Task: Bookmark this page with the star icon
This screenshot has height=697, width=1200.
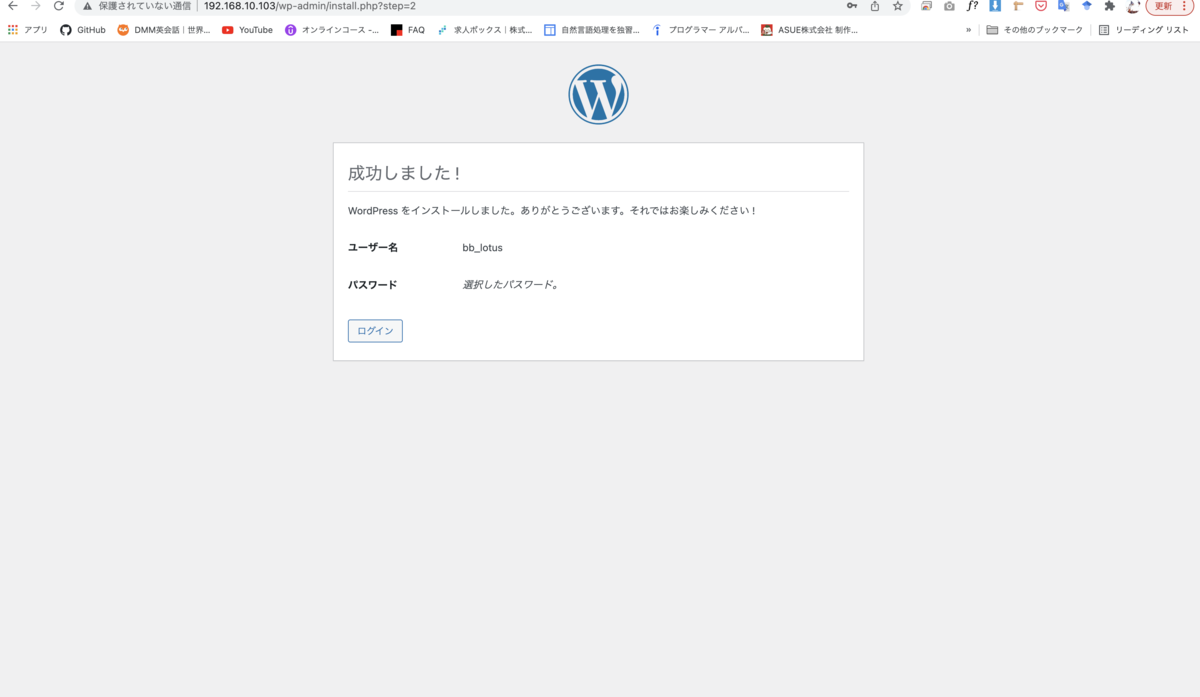Action: click(898, 6)
